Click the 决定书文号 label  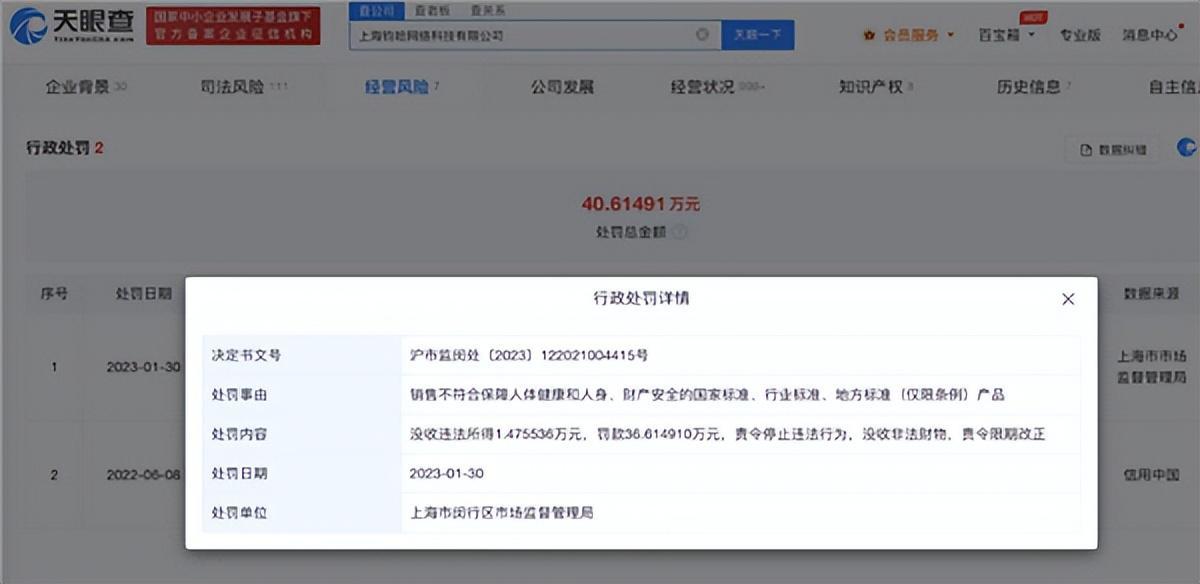pyautogui.click(x=246, y=355)
